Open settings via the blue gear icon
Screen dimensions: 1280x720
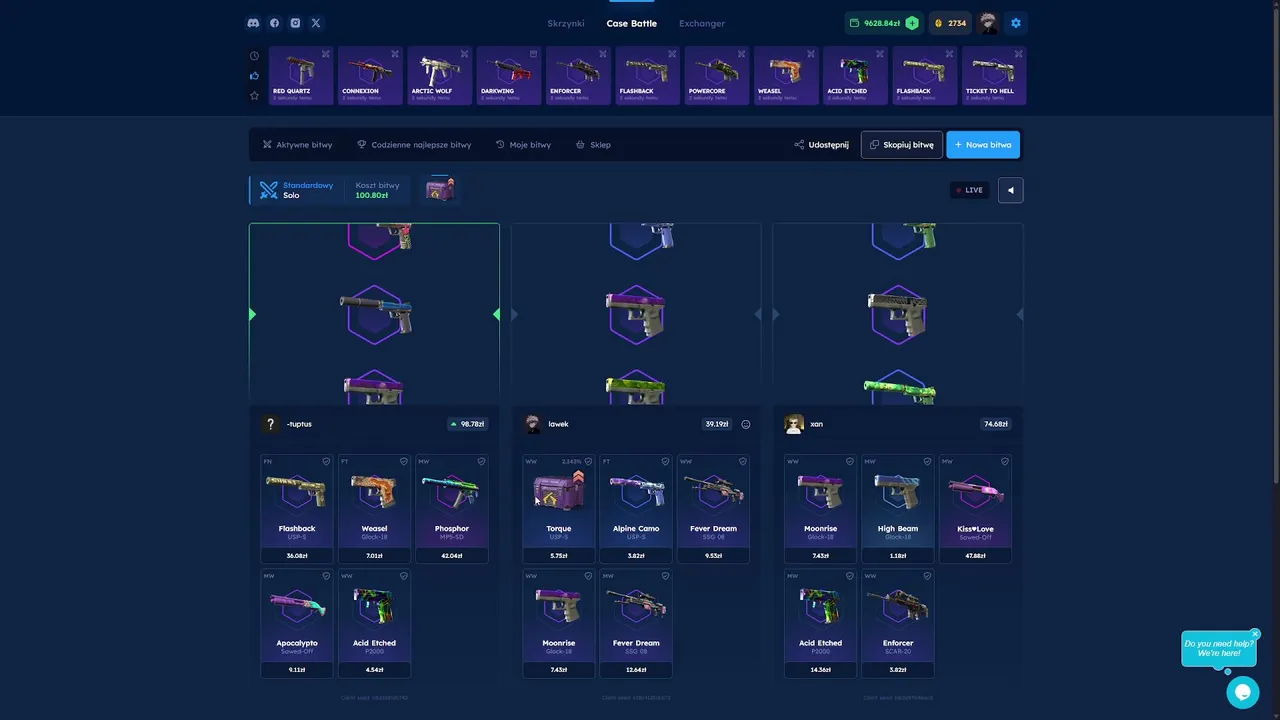(x=1016, y=23)
